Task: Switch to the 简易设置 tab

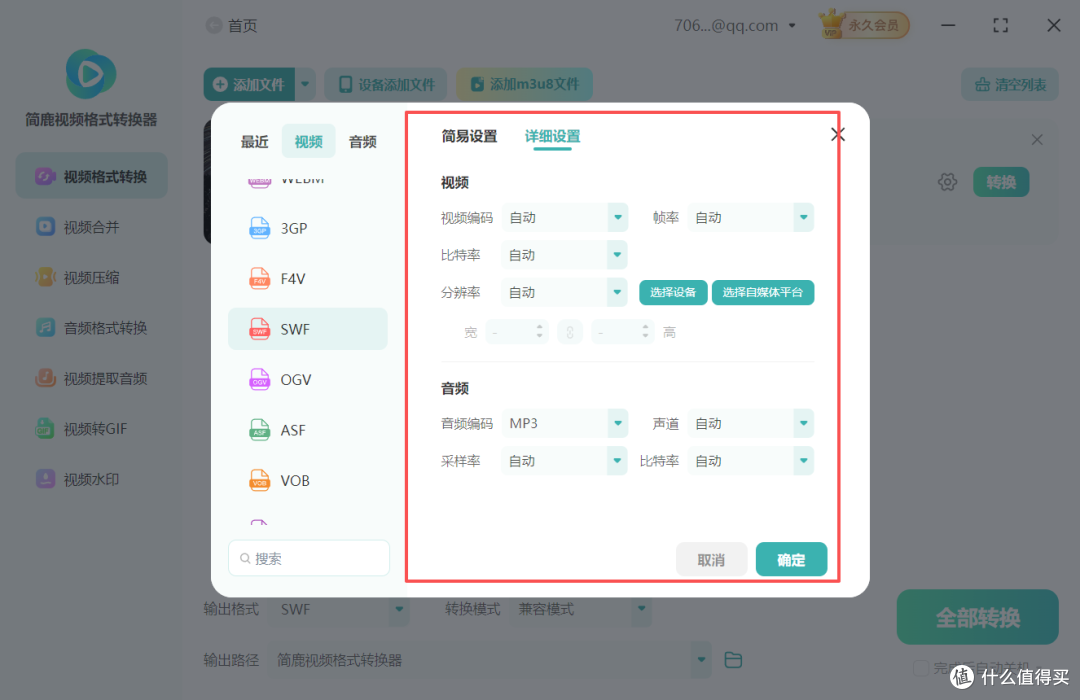Action: click(x=469, y=136)
